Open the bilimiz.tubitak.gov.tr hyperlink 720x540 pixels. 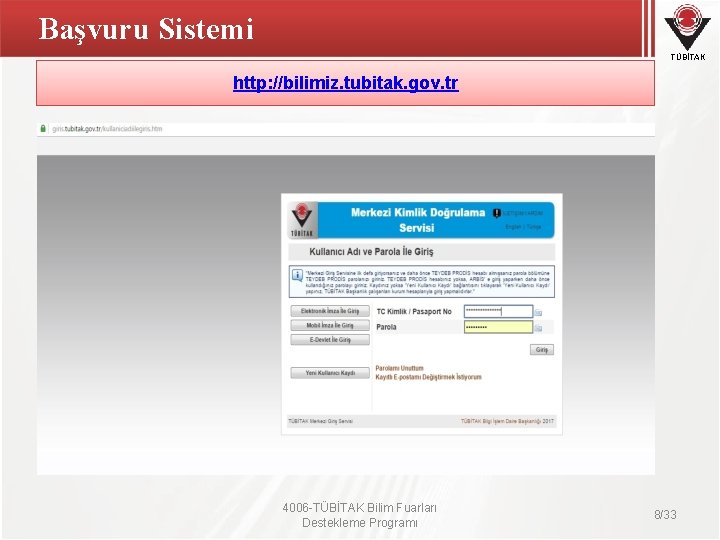click(x=345, y=83)
